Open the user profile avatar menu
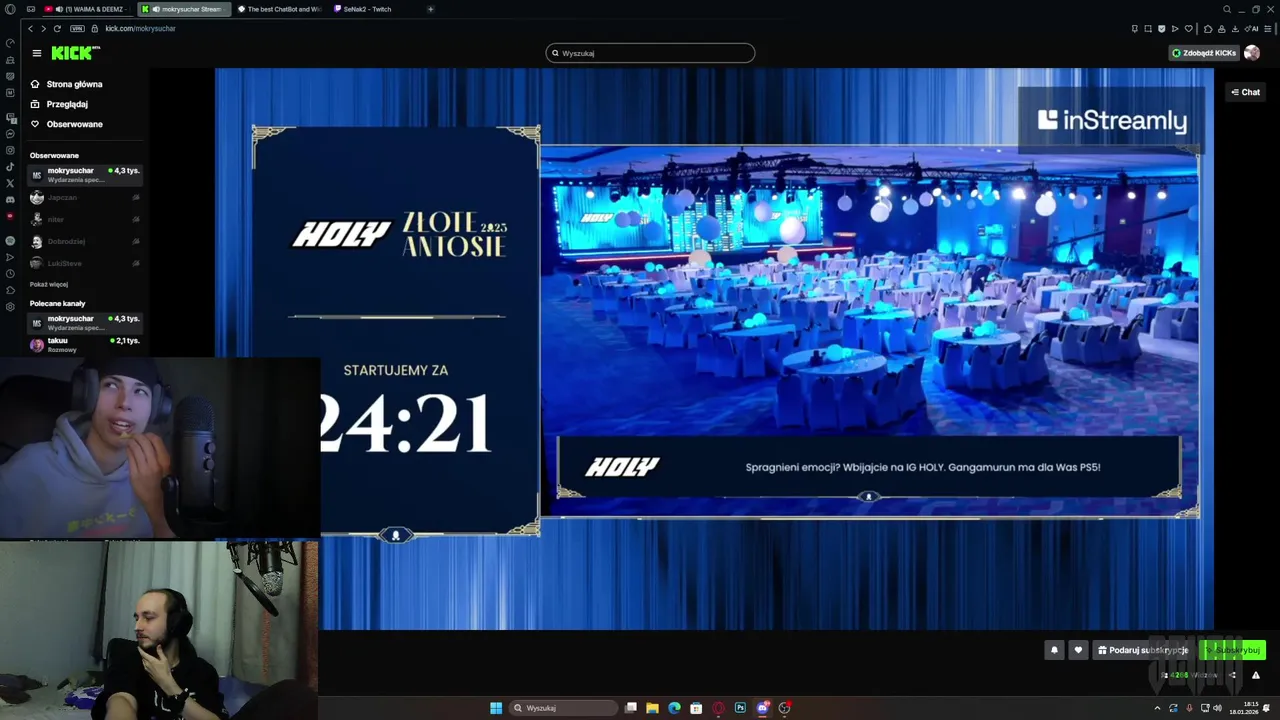Screen dimensions: 1280x720 click(1252, 53)
